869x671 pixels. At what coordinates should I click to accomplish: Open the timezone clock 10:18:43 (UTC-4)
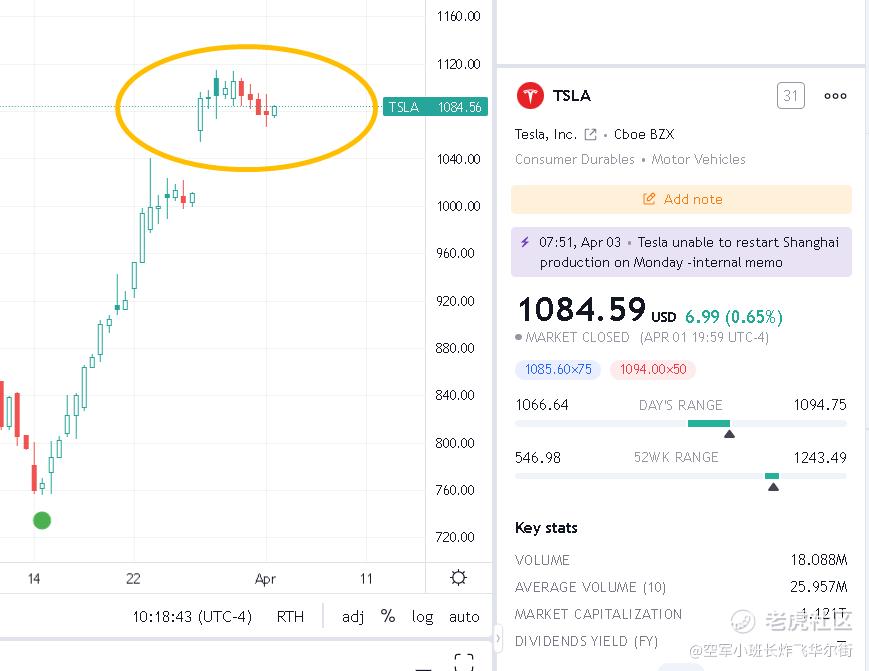coord(192,616)
